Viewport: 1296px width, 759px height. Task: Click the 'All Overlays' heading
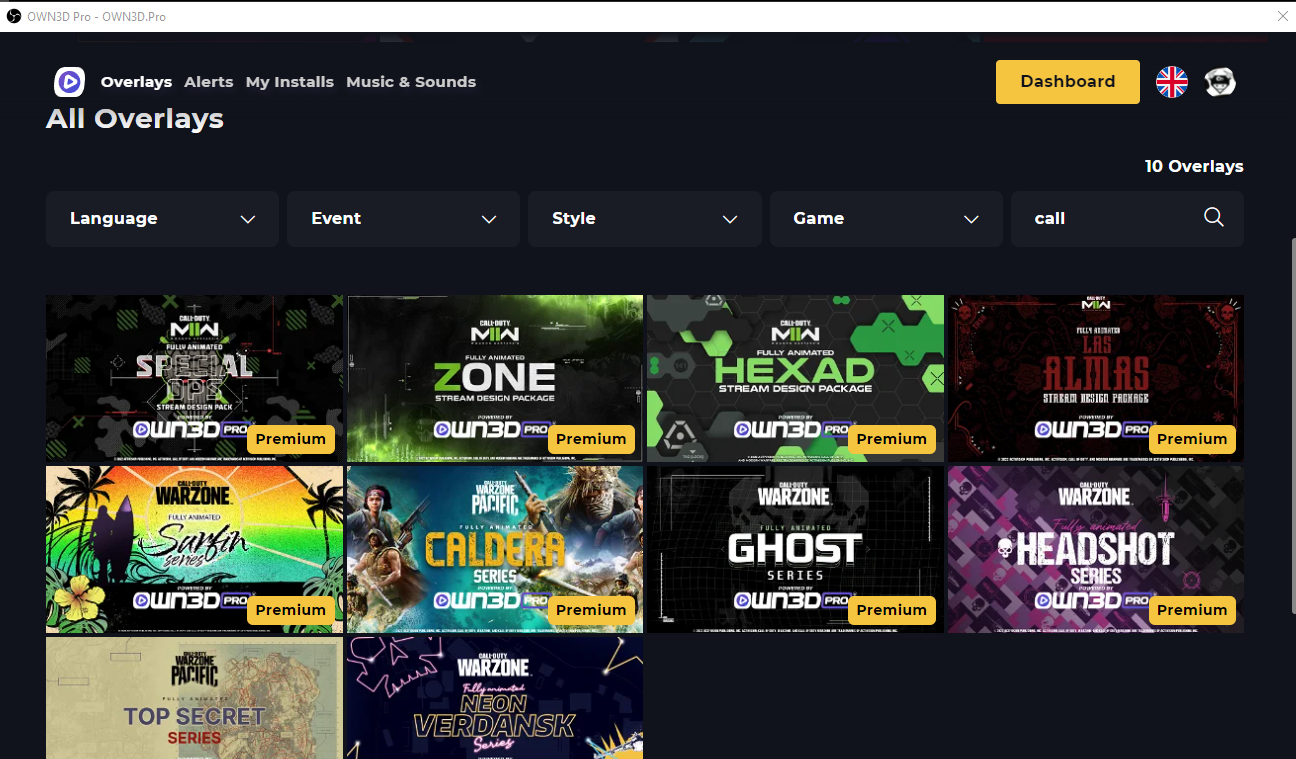pyautogui.click(x=135, y=119)
